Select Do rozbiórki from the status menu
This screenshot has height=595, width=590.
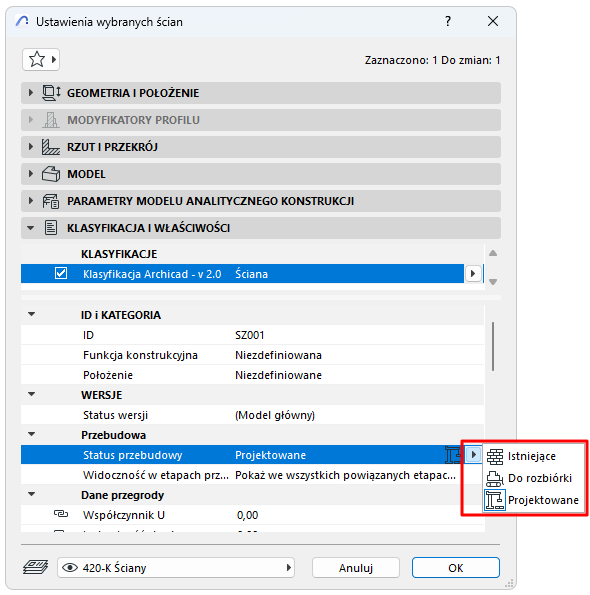(x=533, y=478)
